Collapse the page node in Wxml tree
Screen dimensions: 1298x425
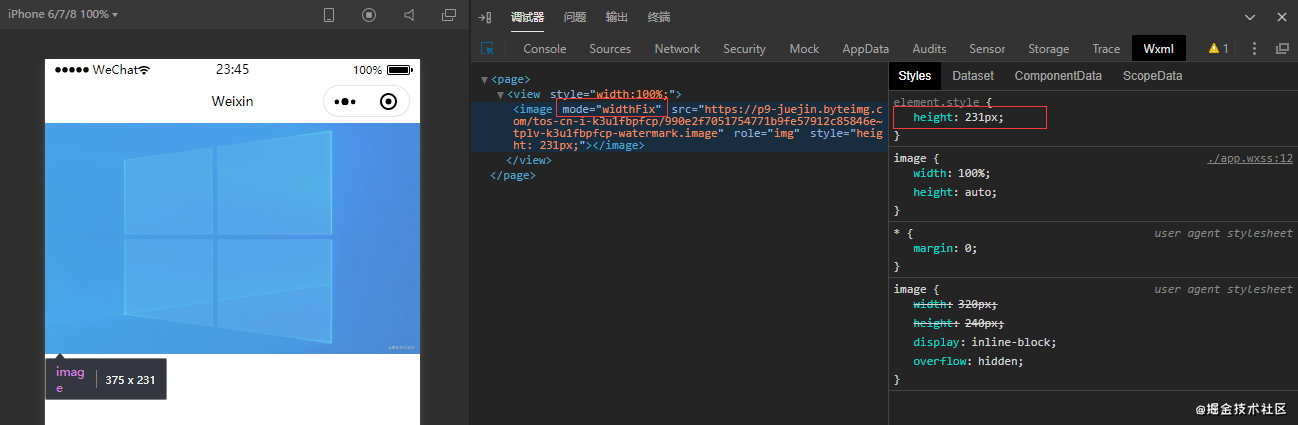coord(484,79)
